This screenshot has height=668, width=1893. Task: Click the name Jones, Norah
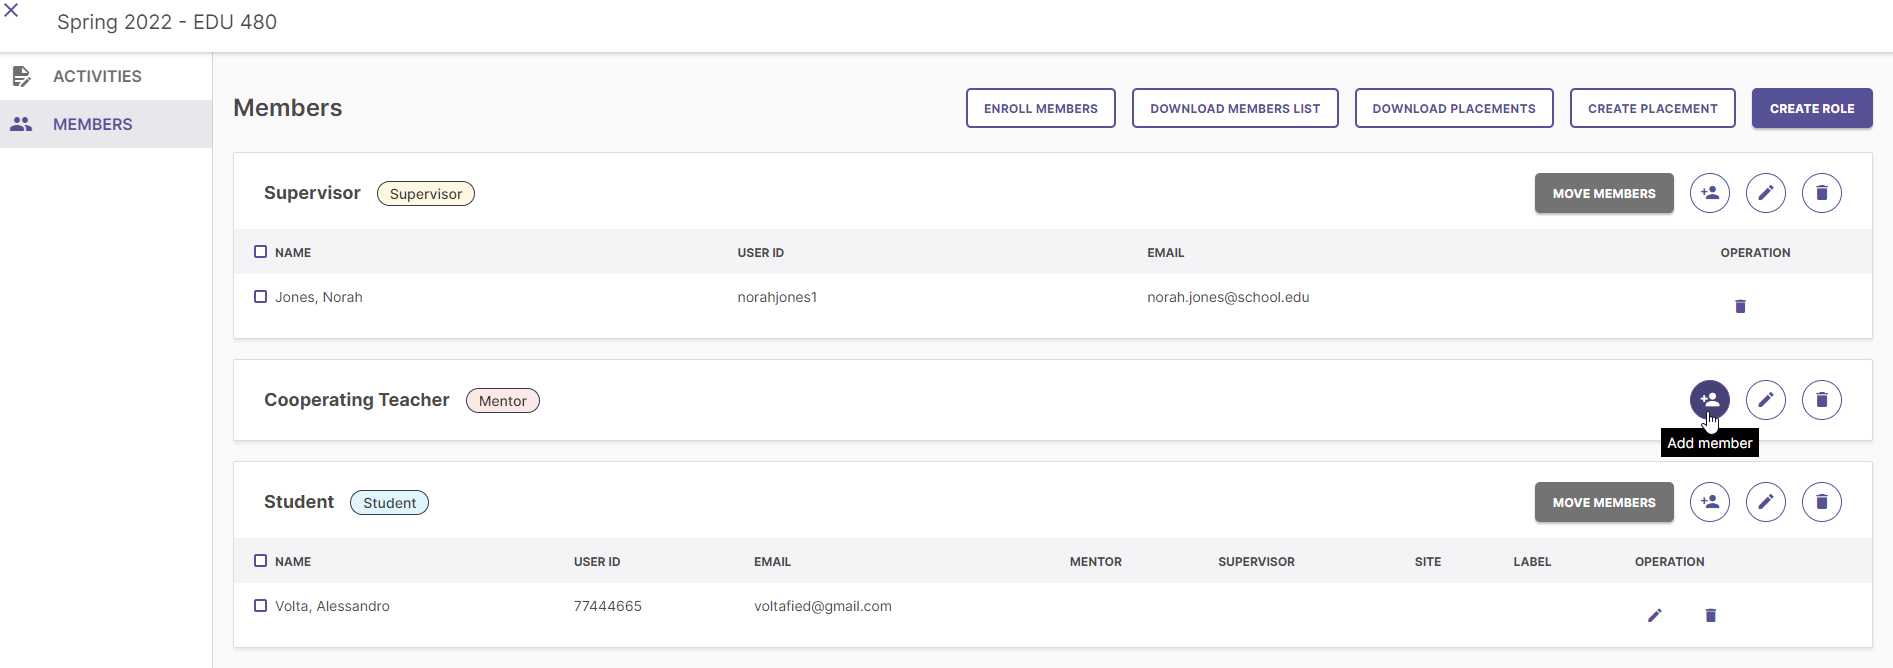click(319, 297)
